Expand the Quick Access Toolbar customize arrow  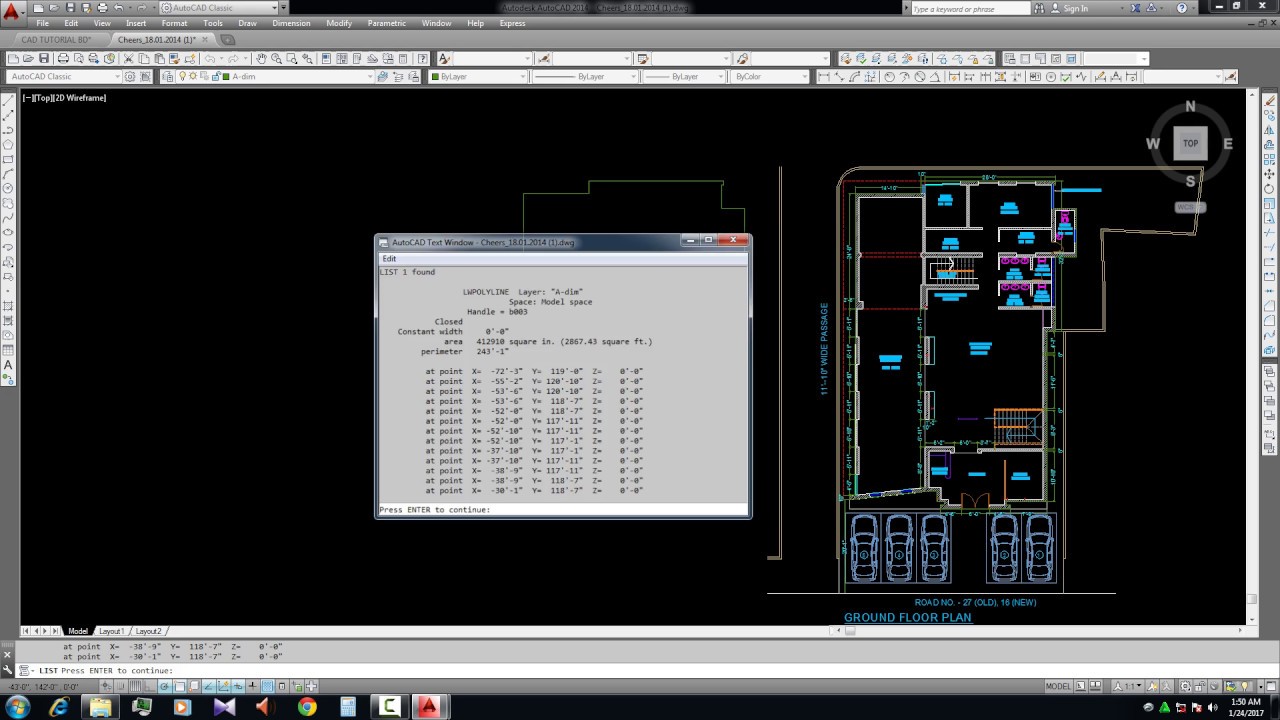pyautogui.click(x=284, y=8)
